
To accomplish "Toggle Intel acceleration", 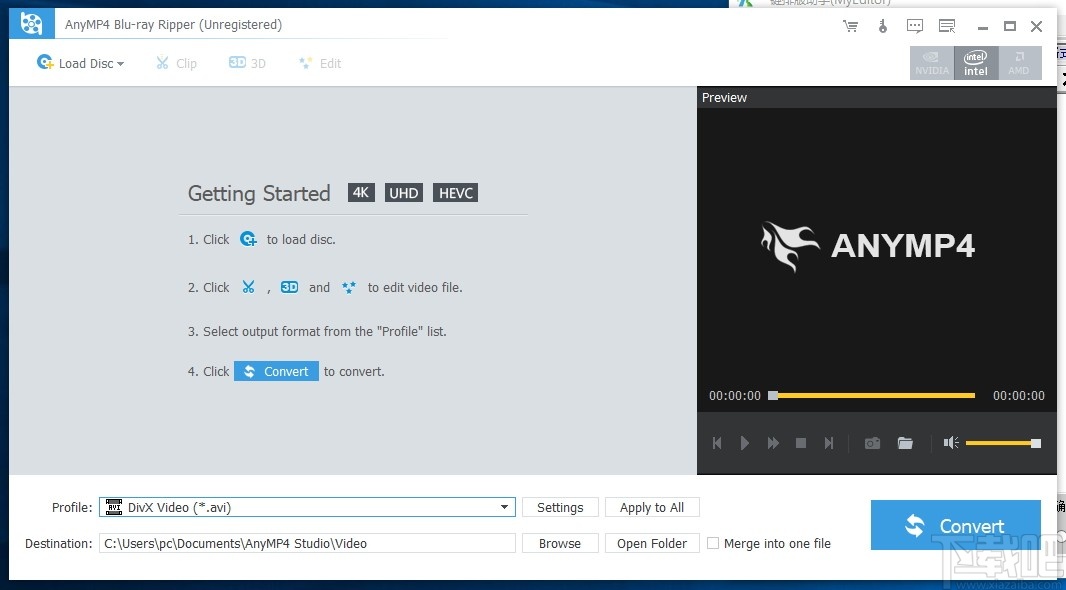I will (x=976, y=63).
